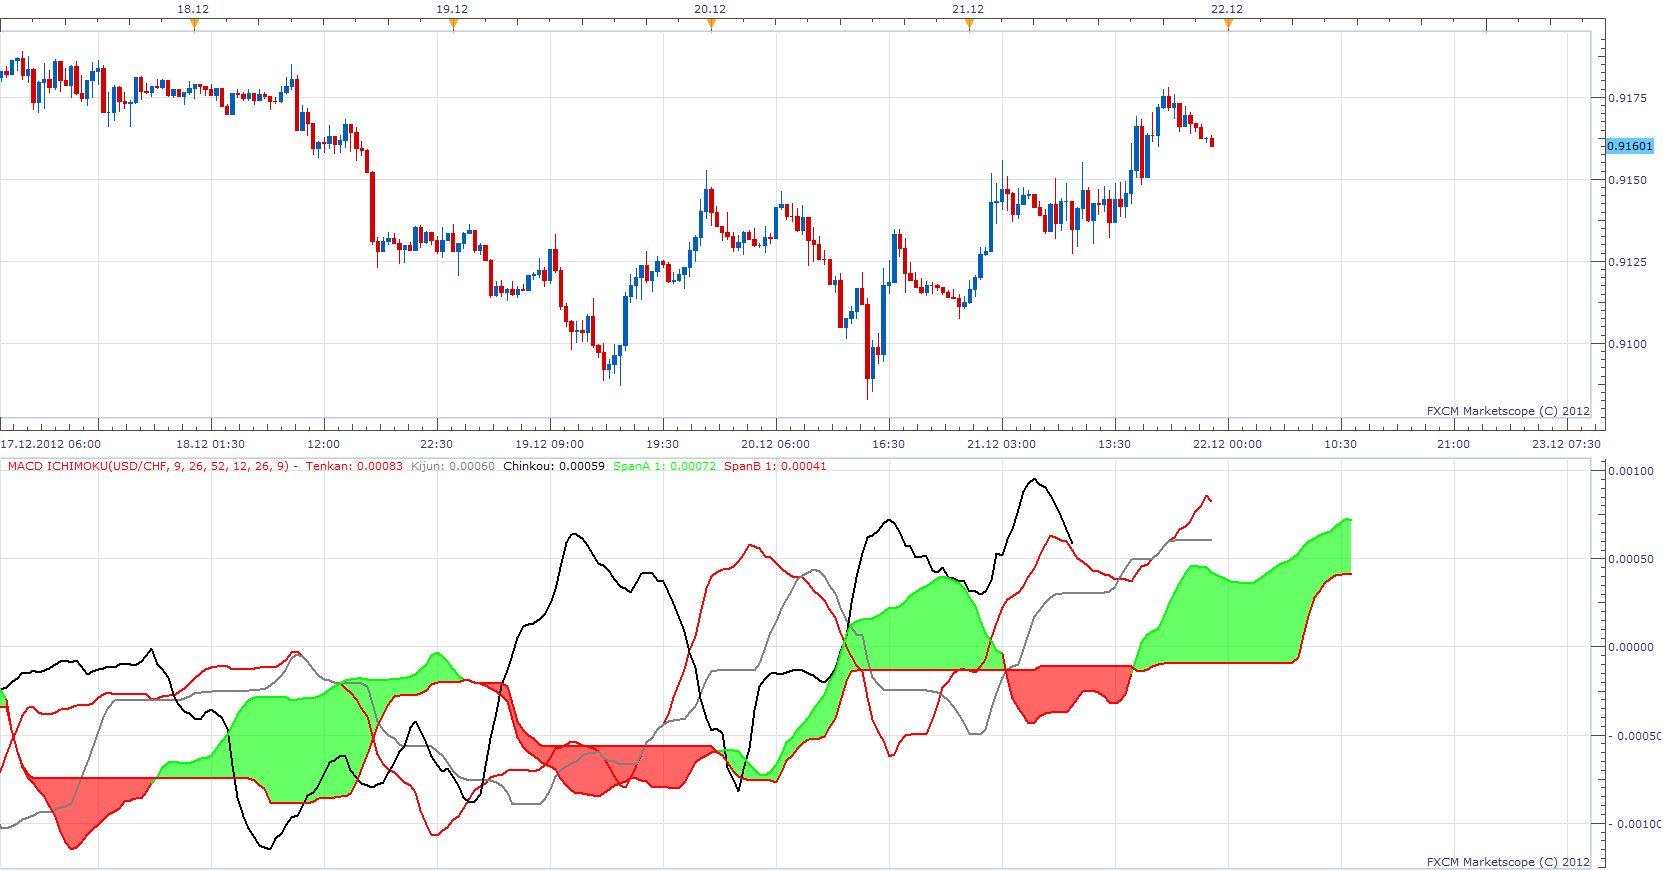Screen dimensions: 1663x870
Task: Click the SpanA 1: 0.00072 label
Action: (x=664, y=466)
